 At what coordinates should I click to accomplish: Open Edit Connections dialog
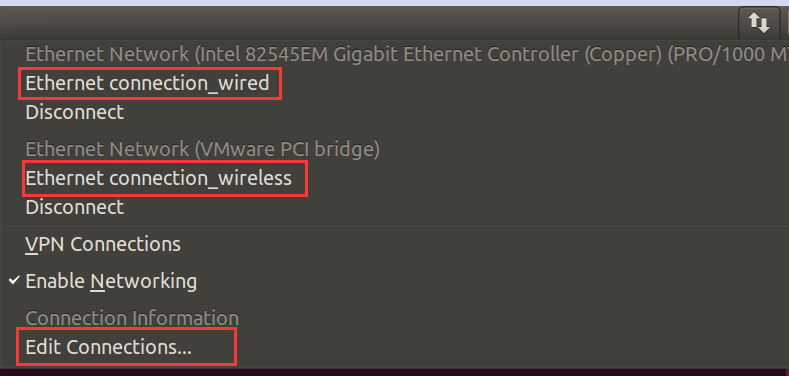tap(109, 347)
